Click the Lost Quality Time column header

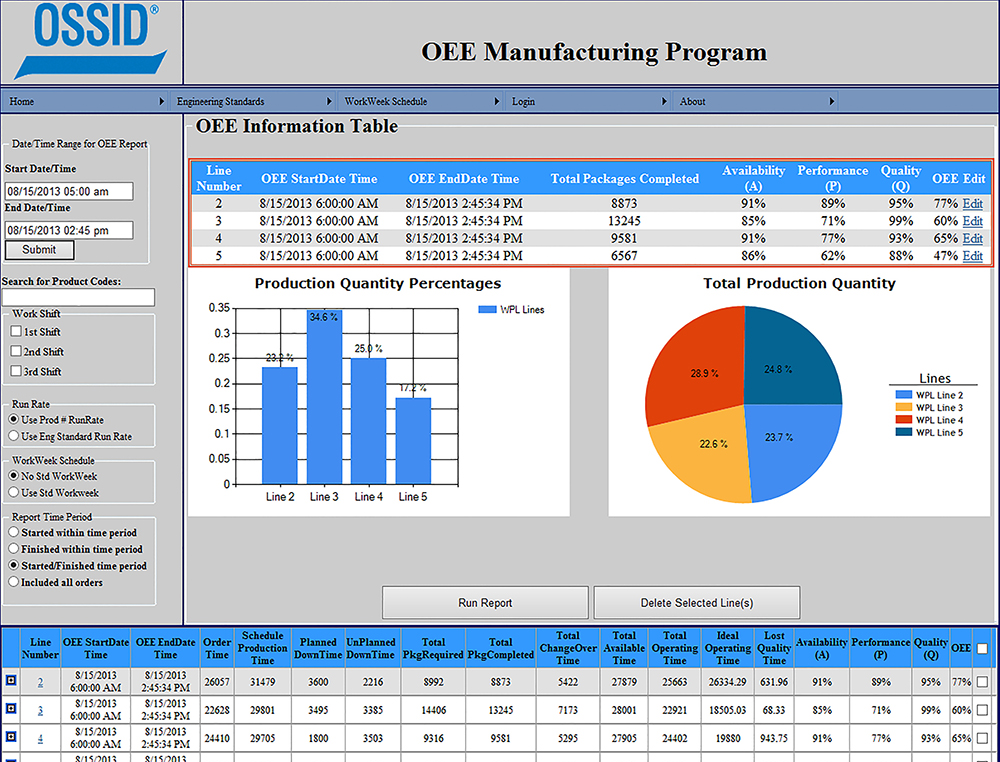774,648
